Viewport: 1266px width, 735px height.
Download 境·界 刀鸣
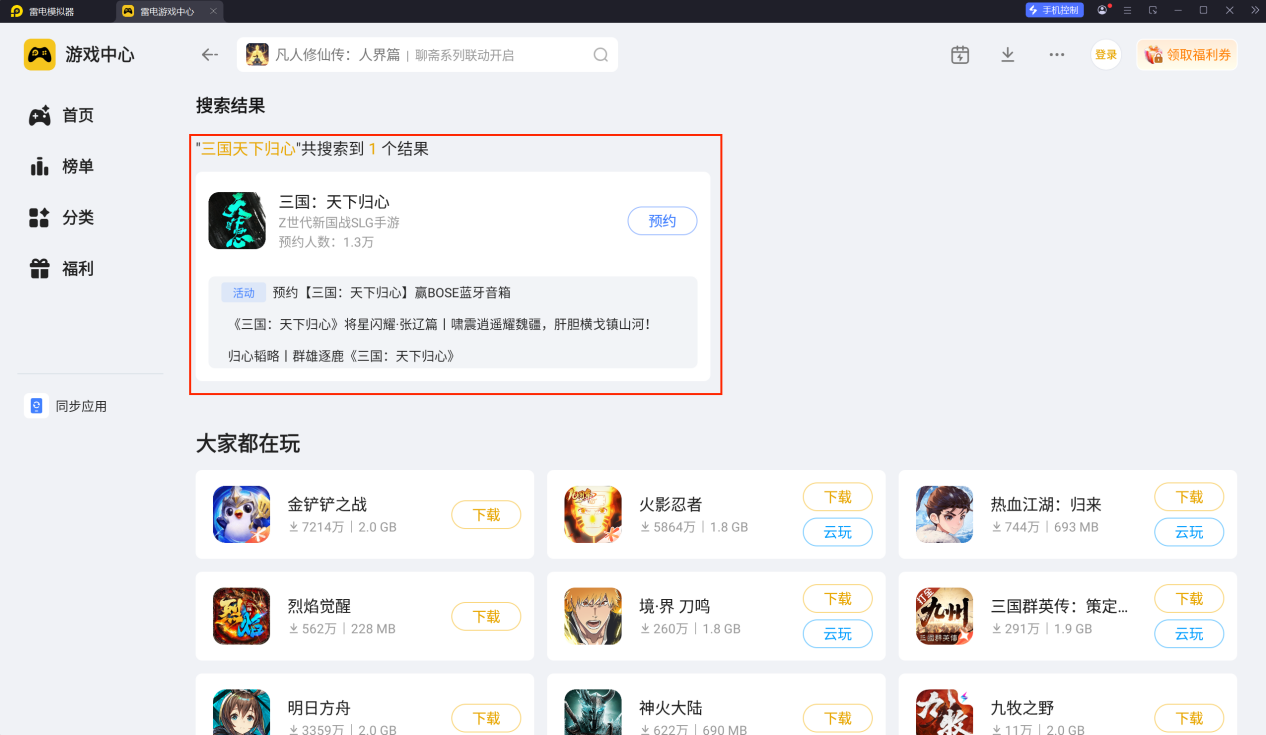(838, 599)
